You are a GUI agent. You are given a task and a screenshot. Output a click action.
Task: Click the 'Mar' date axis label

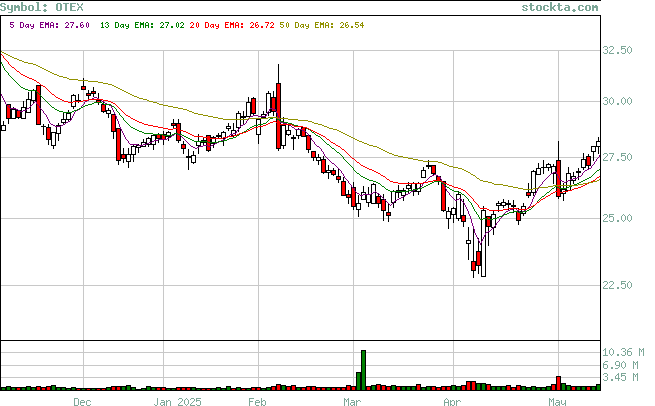tap(352, 401)
